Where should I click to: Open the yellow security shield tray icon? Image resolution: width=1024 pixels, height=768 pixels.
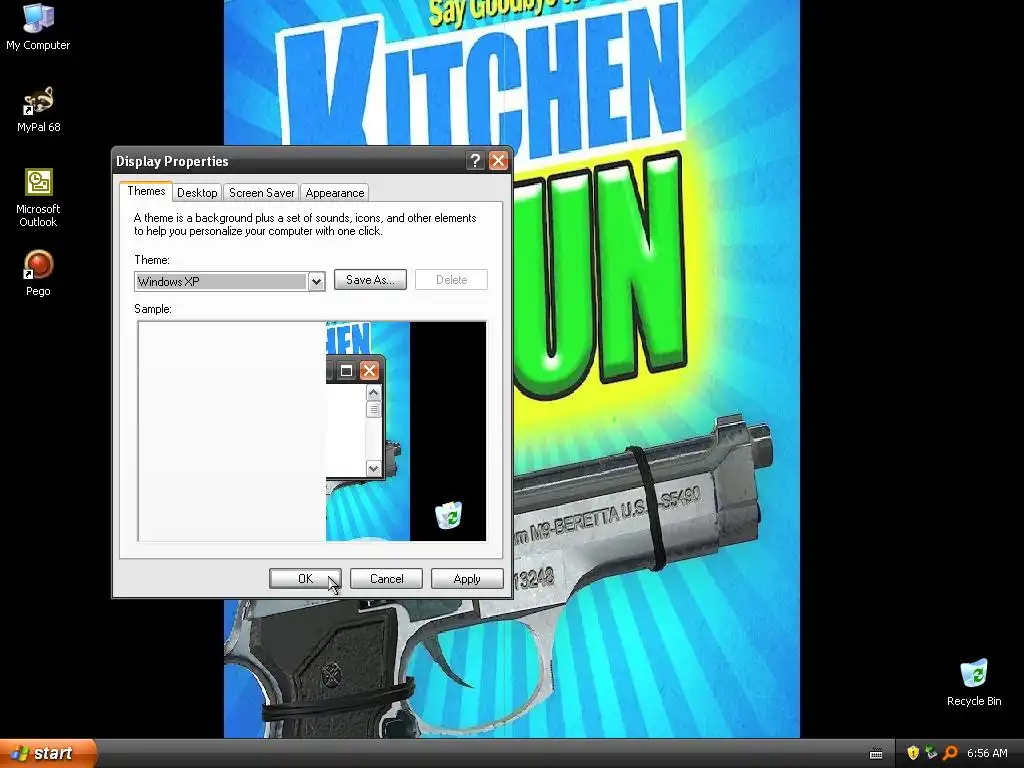point(913,753)
